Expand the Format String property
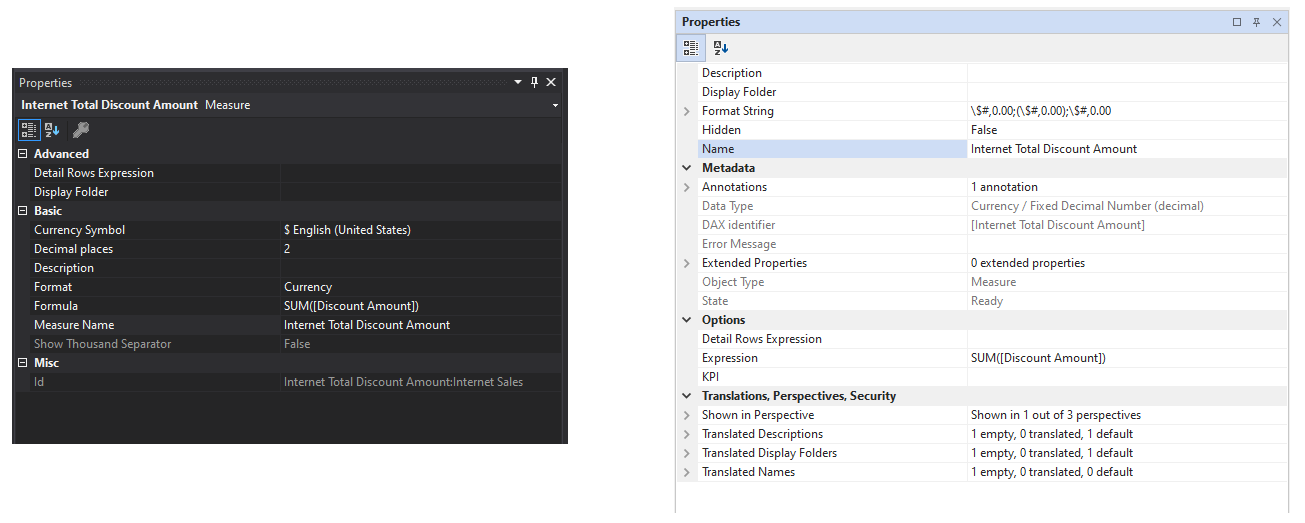Screen dimensions: 1305x523 687,111
